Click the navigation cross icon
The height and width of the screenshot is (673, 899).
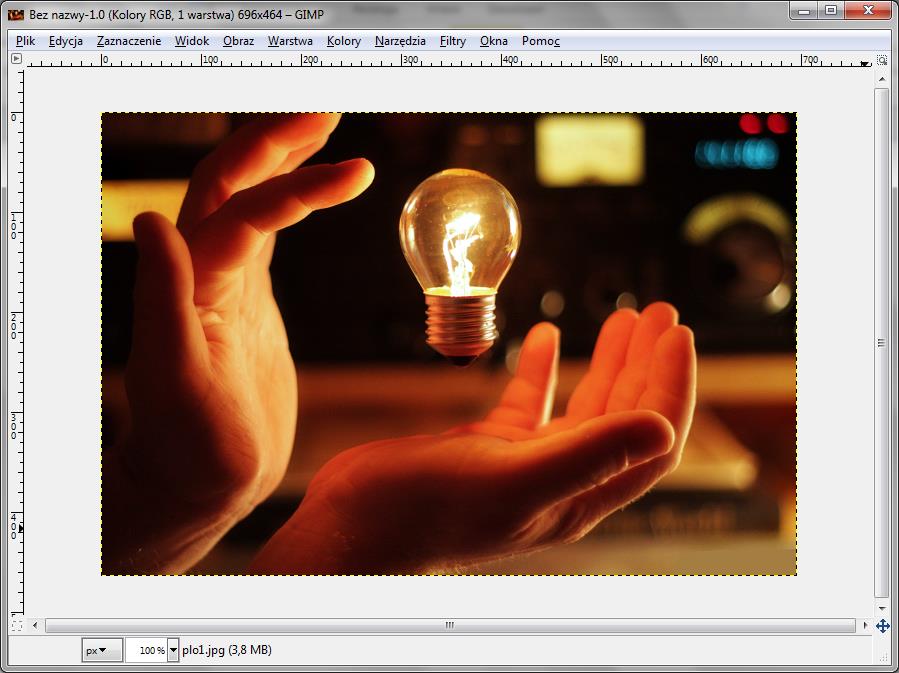point(882,626)
